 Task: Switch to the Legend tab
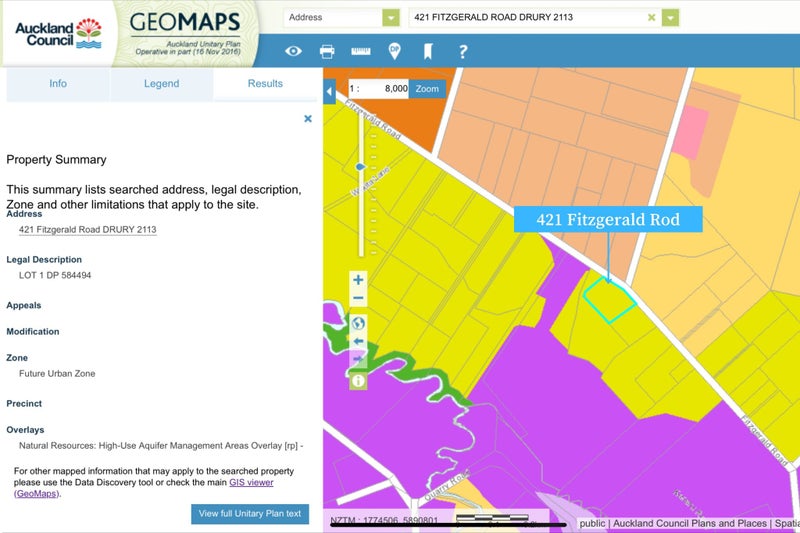tap(161, 84)
